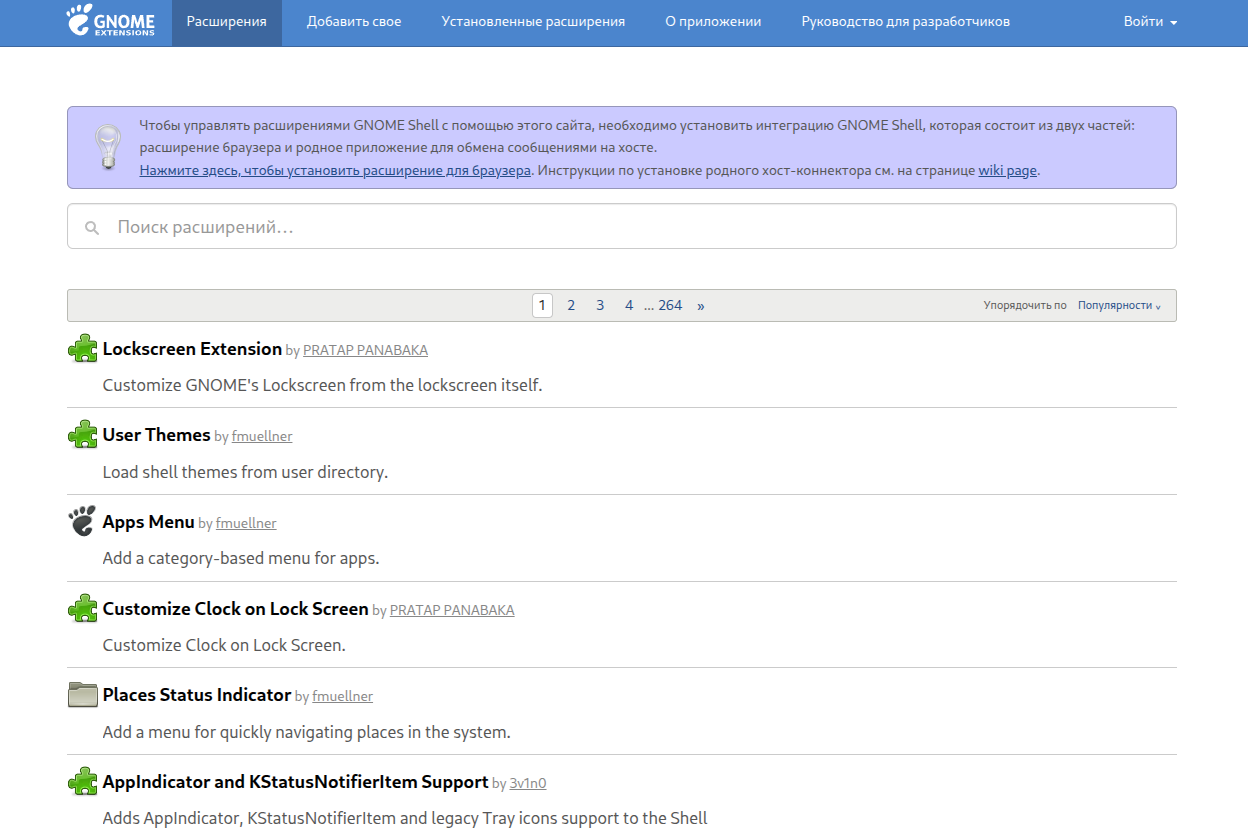Screen dimensions: 1248x835
Task: Open author PRATAP PANABAKA of Lockscreen Extension
Action: (x=365, y=350)
